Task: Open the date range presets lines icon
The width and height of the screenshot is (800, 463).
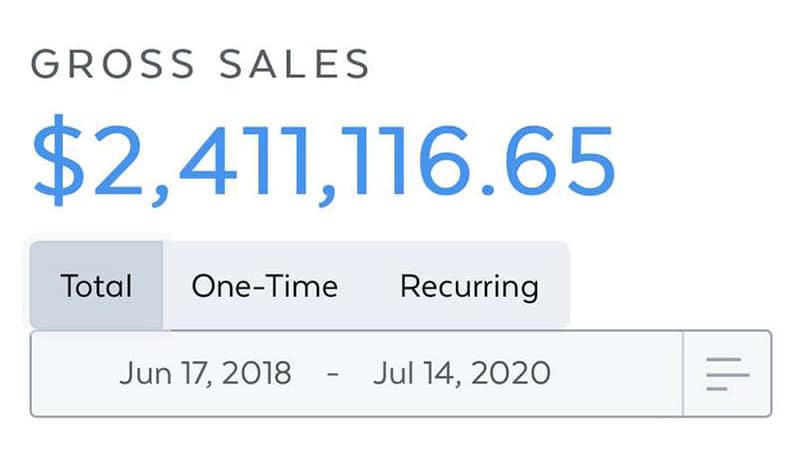Action: click(728, 374)
